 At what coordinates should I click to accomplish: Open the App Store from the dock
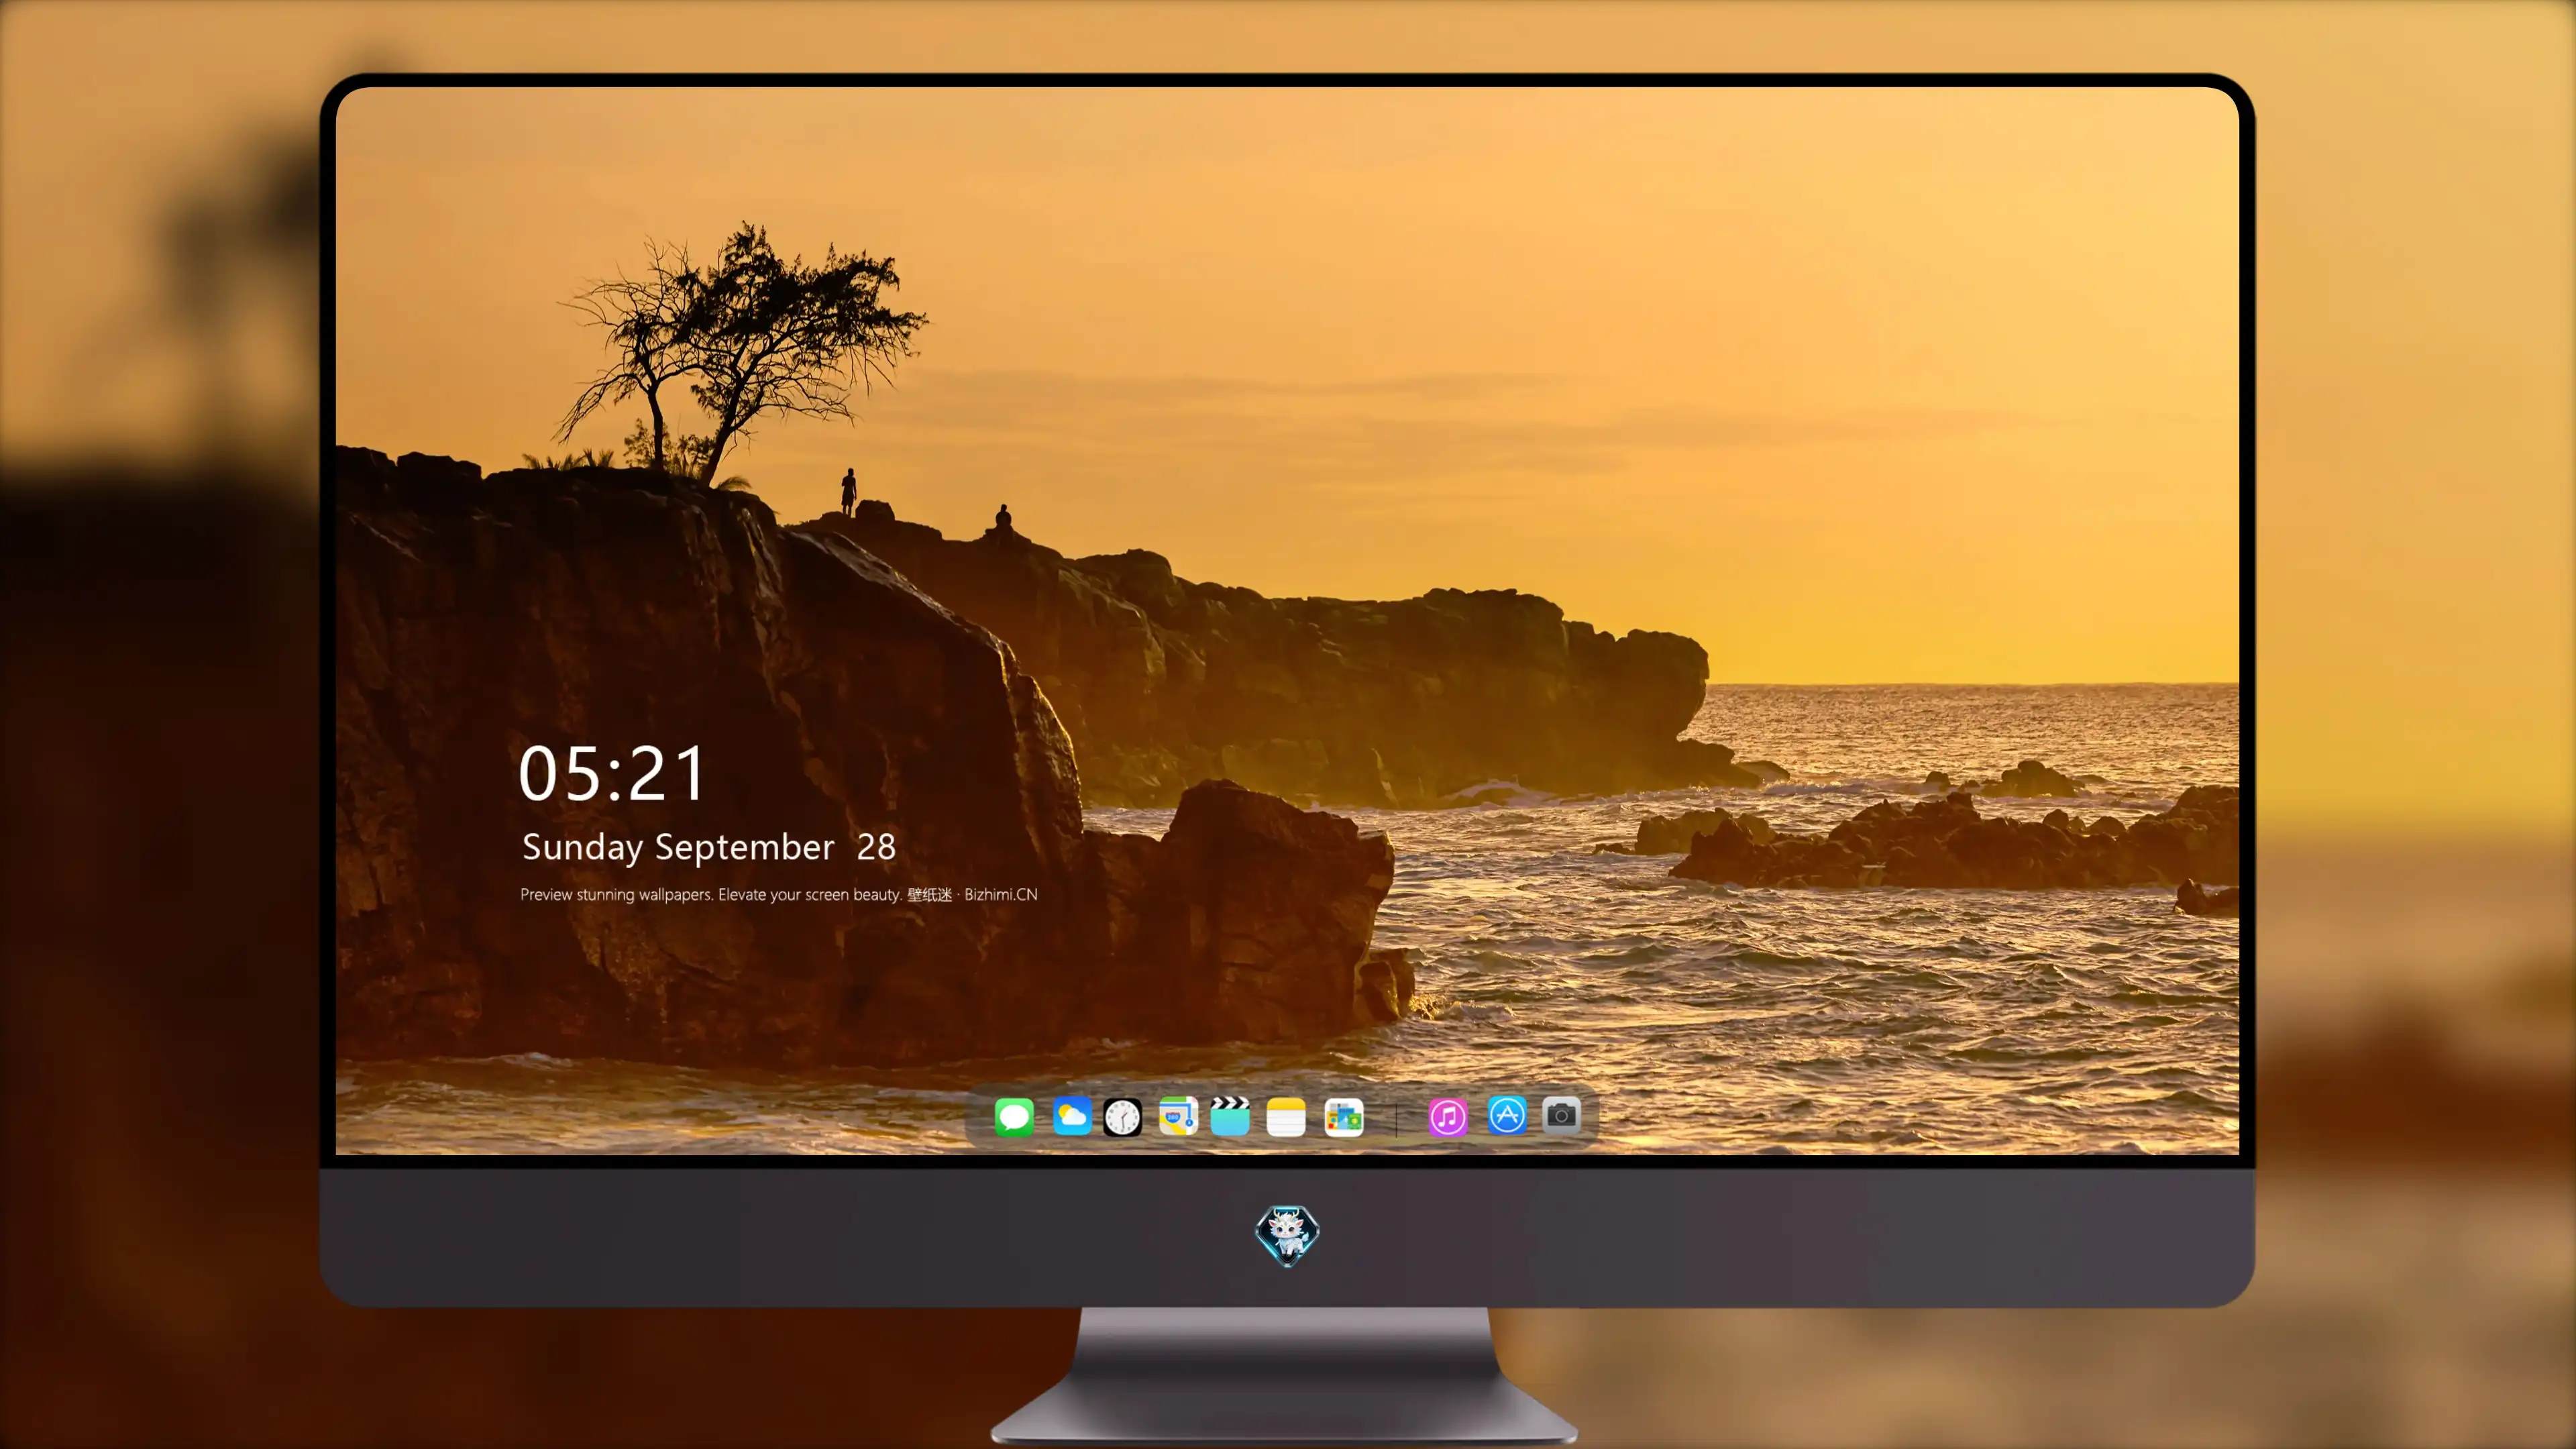click(x=1507, y=1115)
